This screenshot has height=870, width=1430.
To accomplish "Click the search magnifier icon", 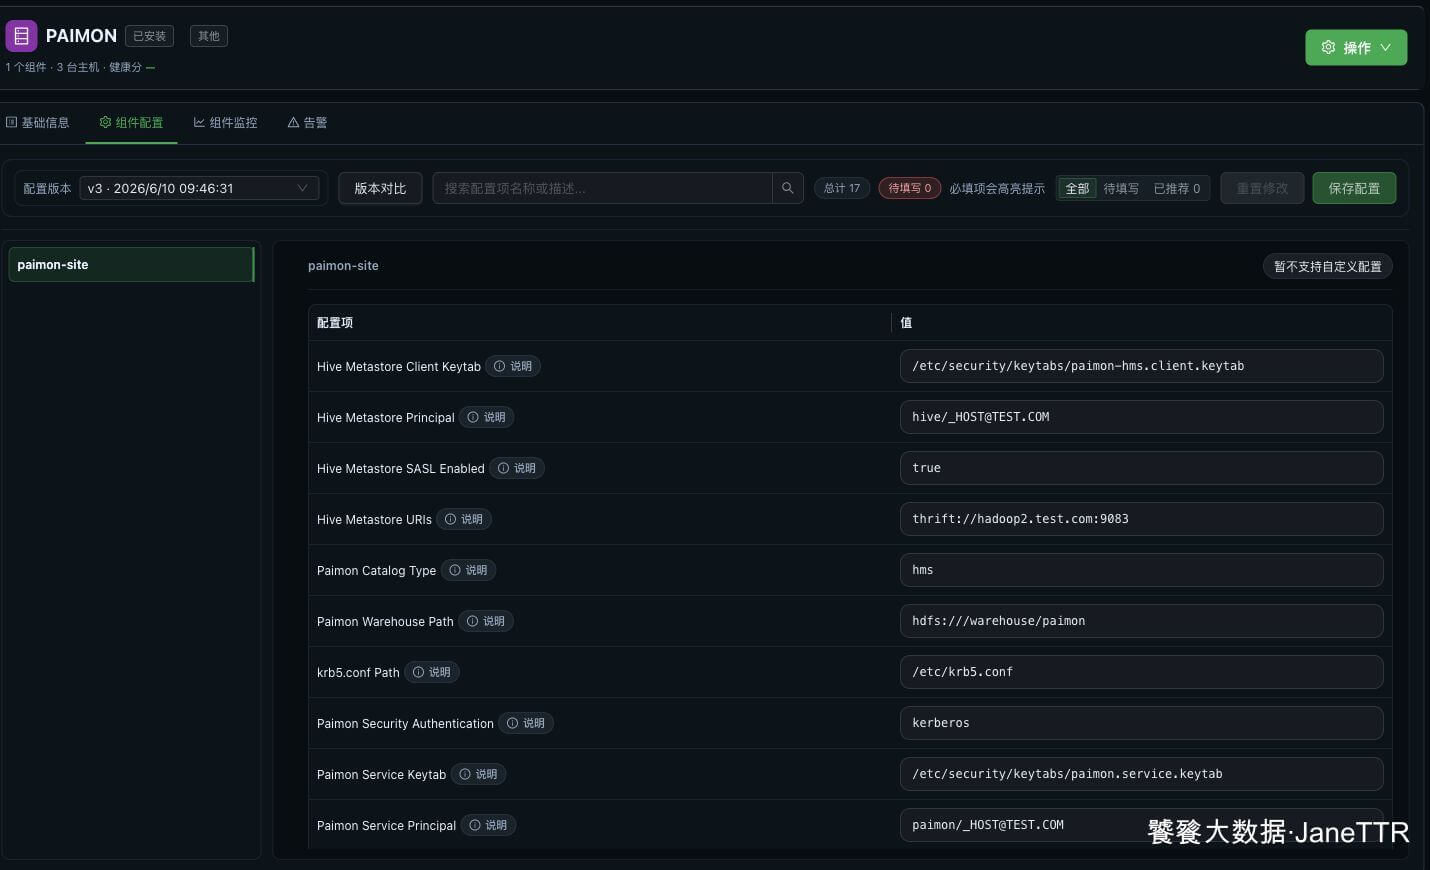I will pos(788,188).
